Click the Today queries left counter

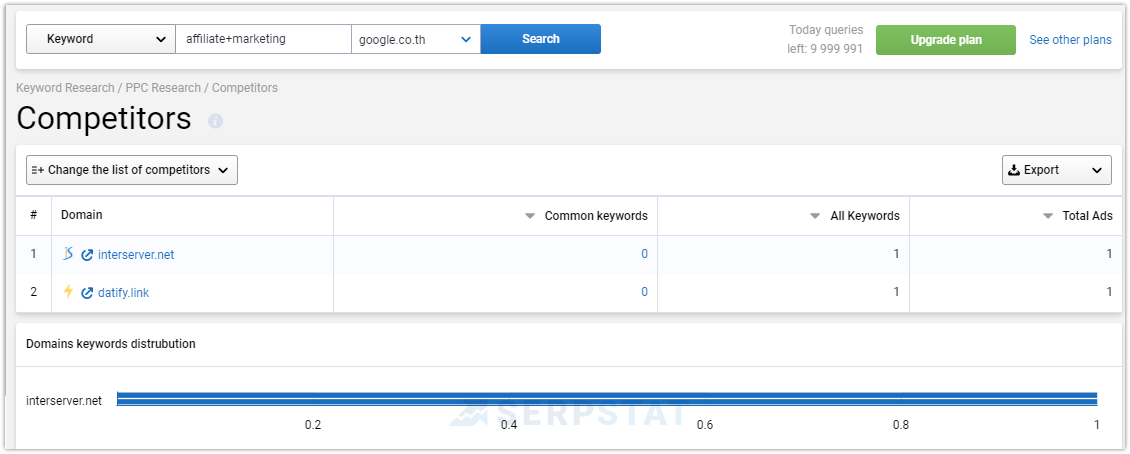pyautogui.click(x=825, y=40)
